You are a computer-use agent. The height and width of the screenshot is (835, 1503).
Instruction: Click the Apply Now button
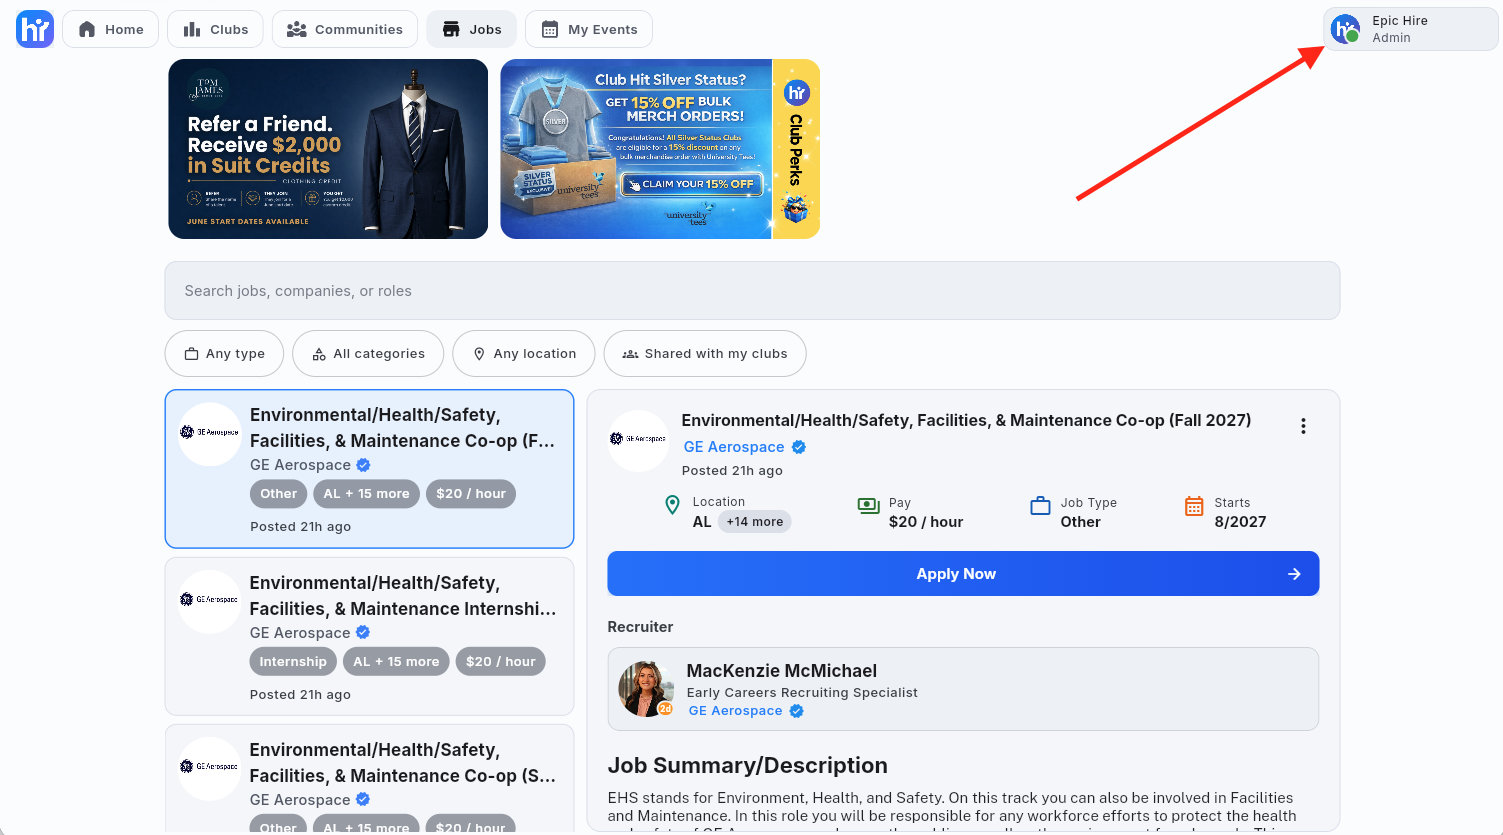coord(963,574)
